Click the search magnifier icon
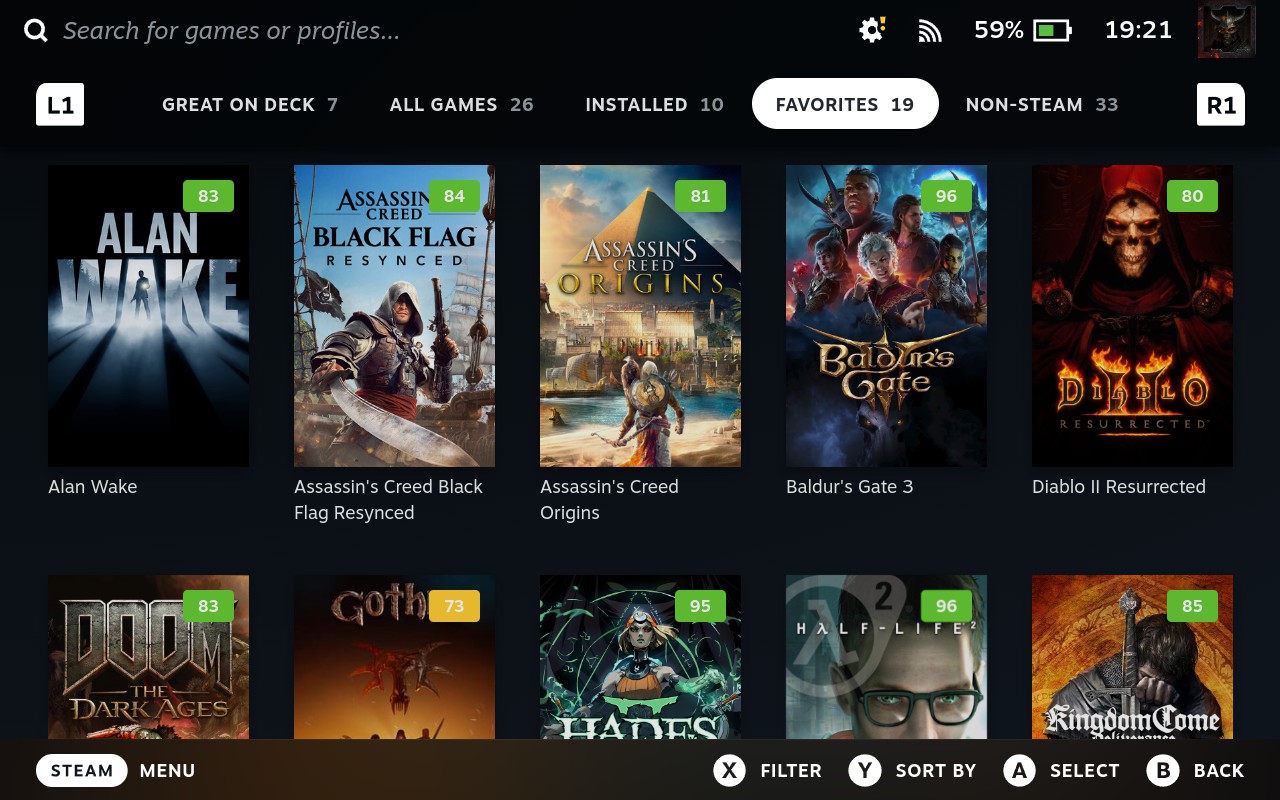Image resolution: width=1280 pixels, height=800 pixels. click(x=36, y=31)
